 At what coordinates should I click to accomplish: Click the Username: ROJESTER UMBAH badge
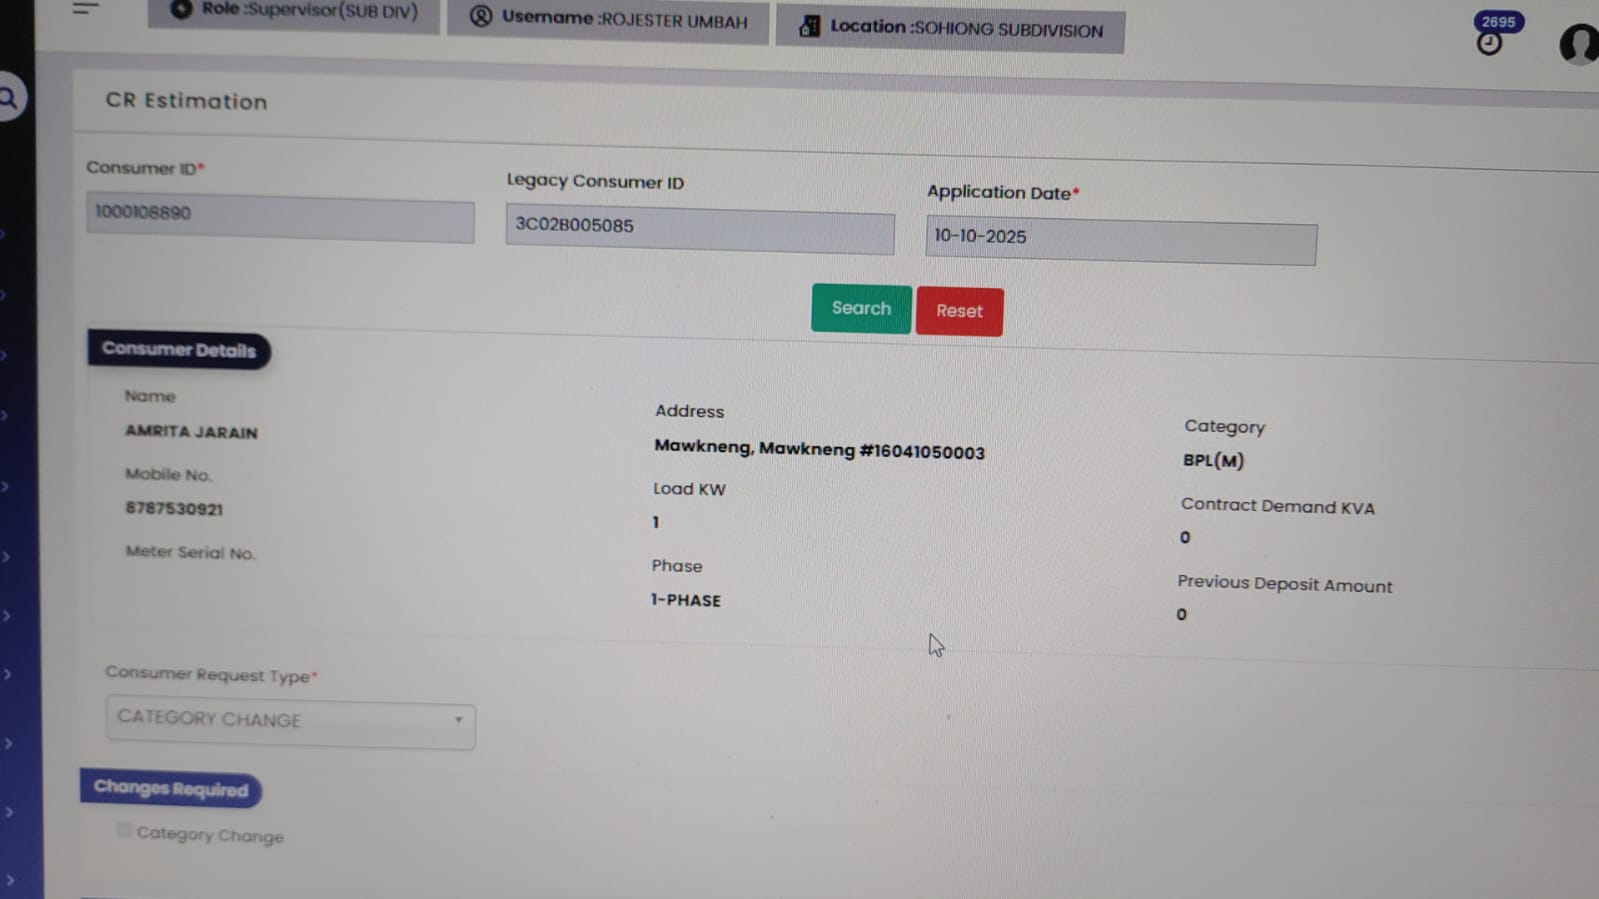click(608, 21)
